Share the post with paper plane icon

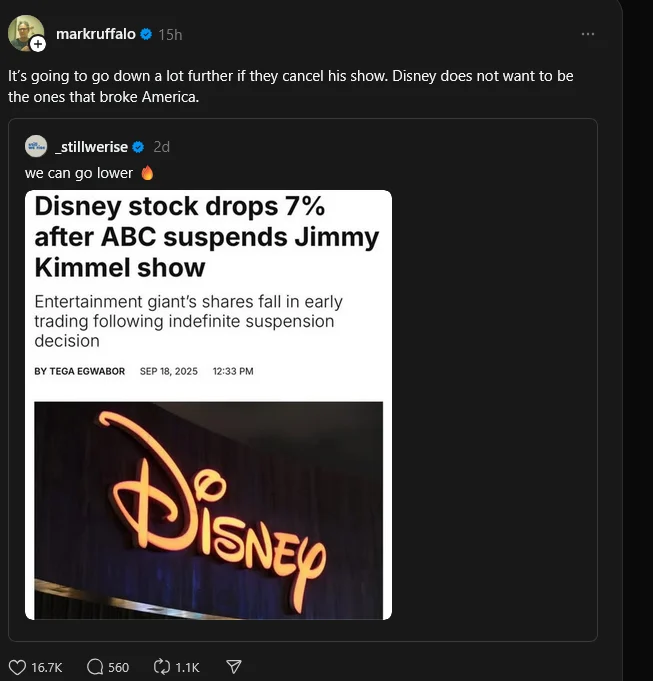[x=234, y=667]
